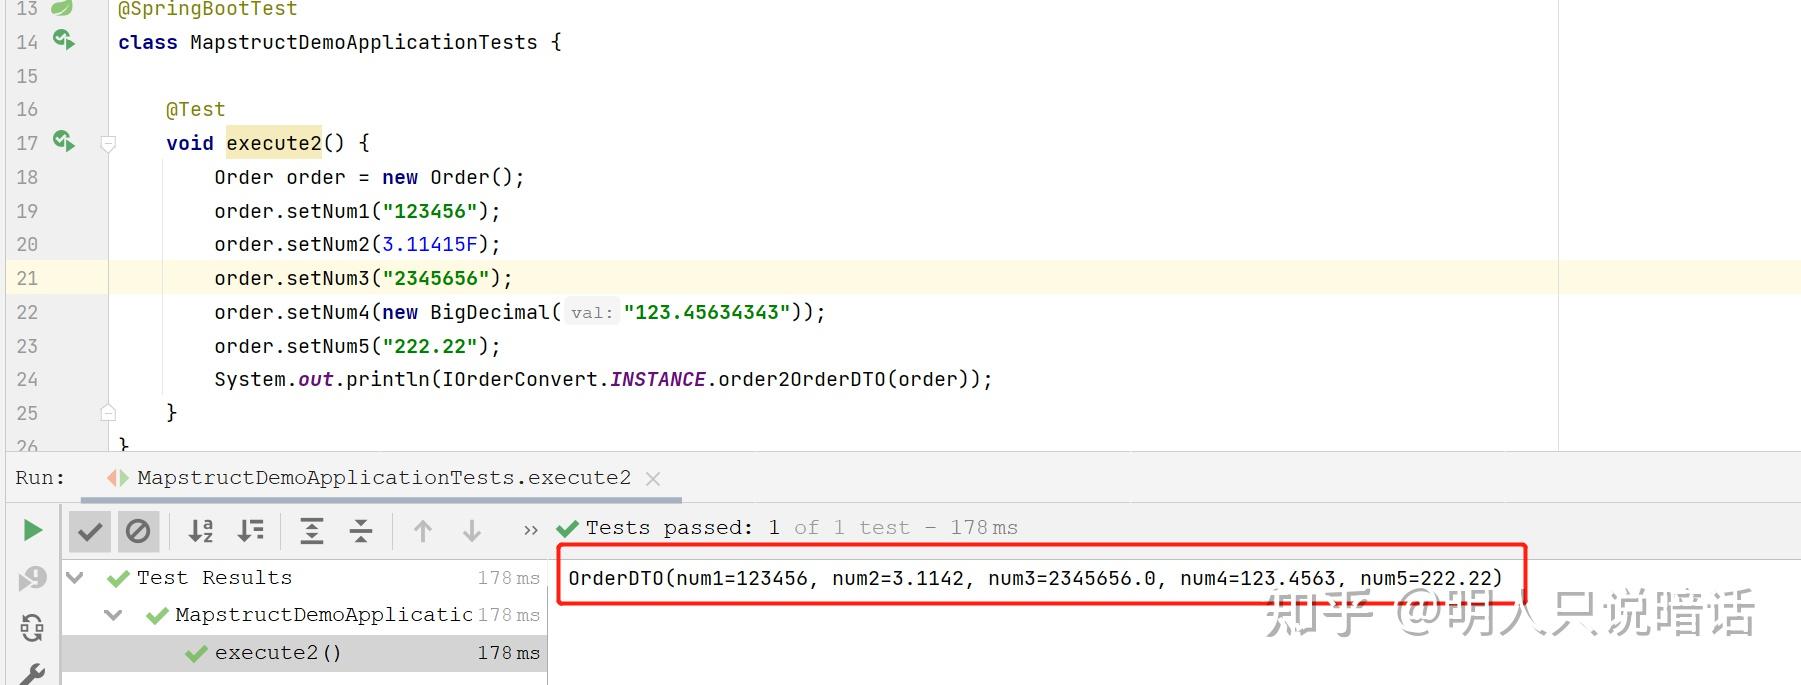1801x685 pixels.
Task: Collapse the Test Results tree node
Action: coord(75,577)
